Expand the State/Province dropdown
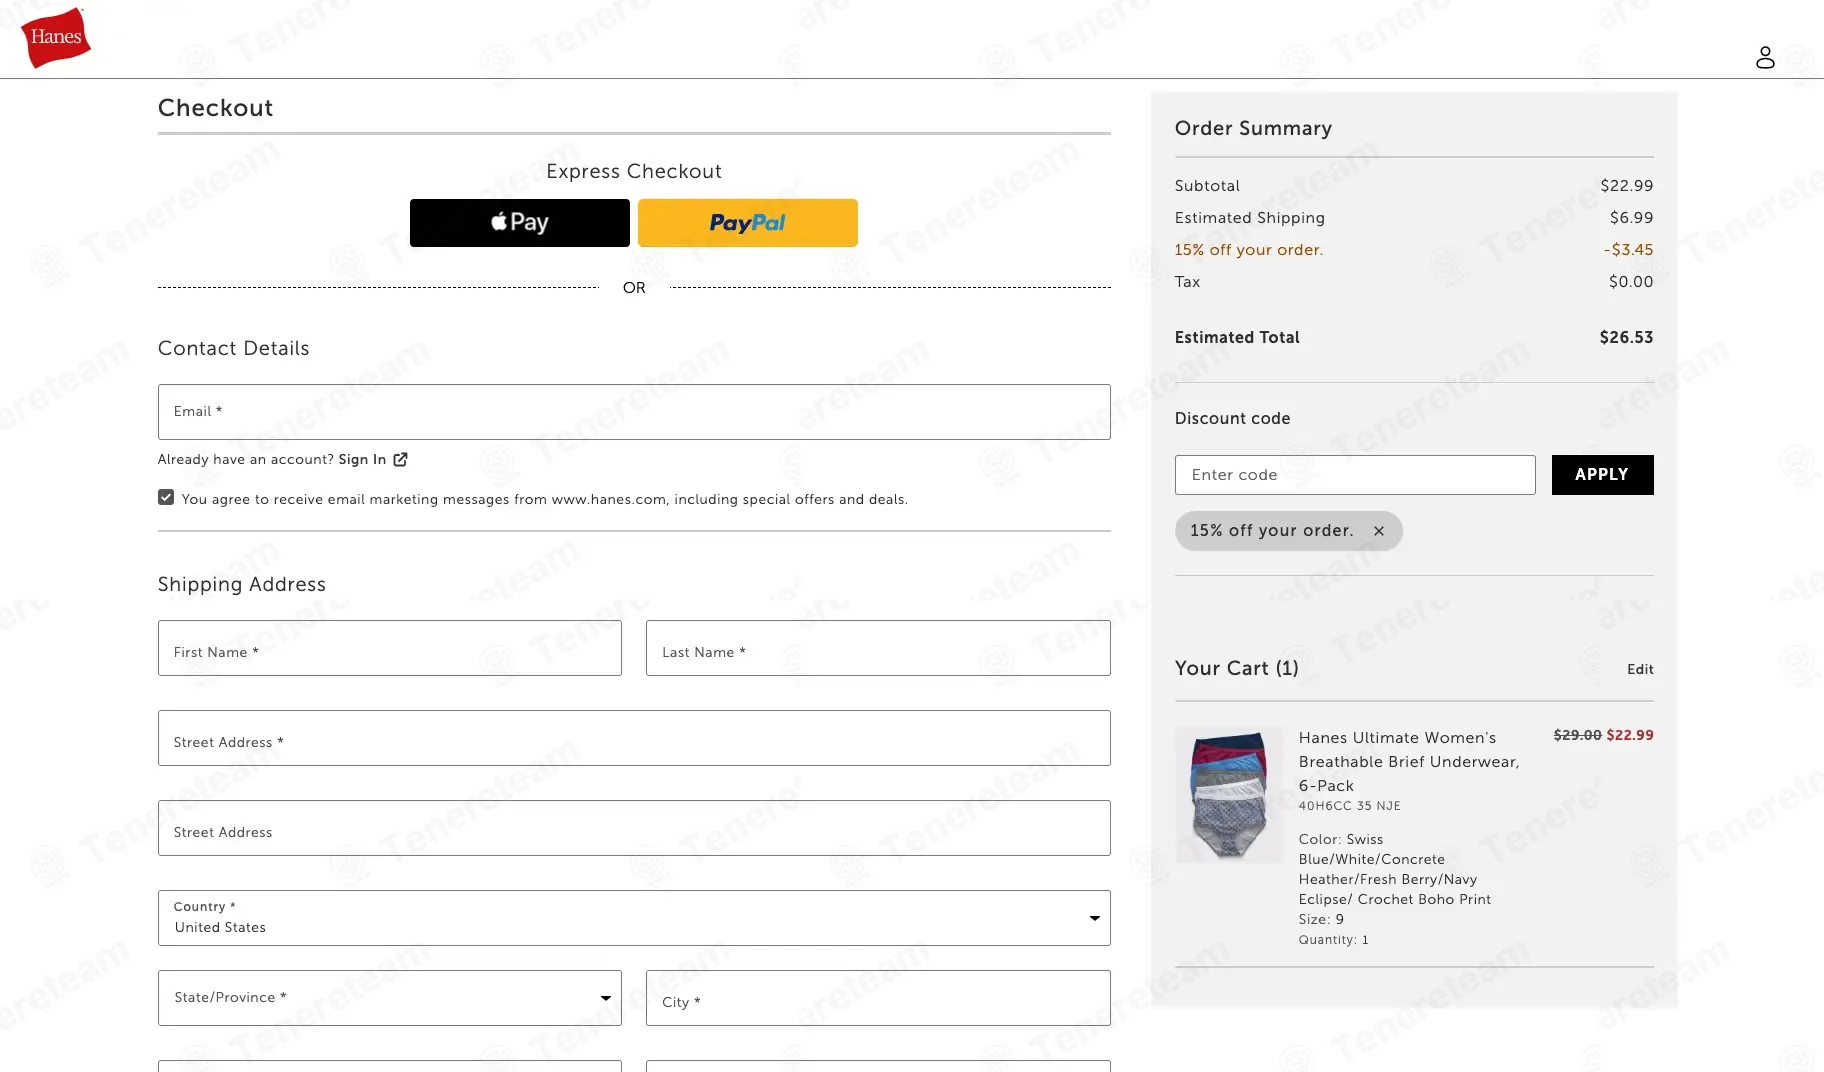The height and width of the screenshot is (1072, 1824). point(390,998)
